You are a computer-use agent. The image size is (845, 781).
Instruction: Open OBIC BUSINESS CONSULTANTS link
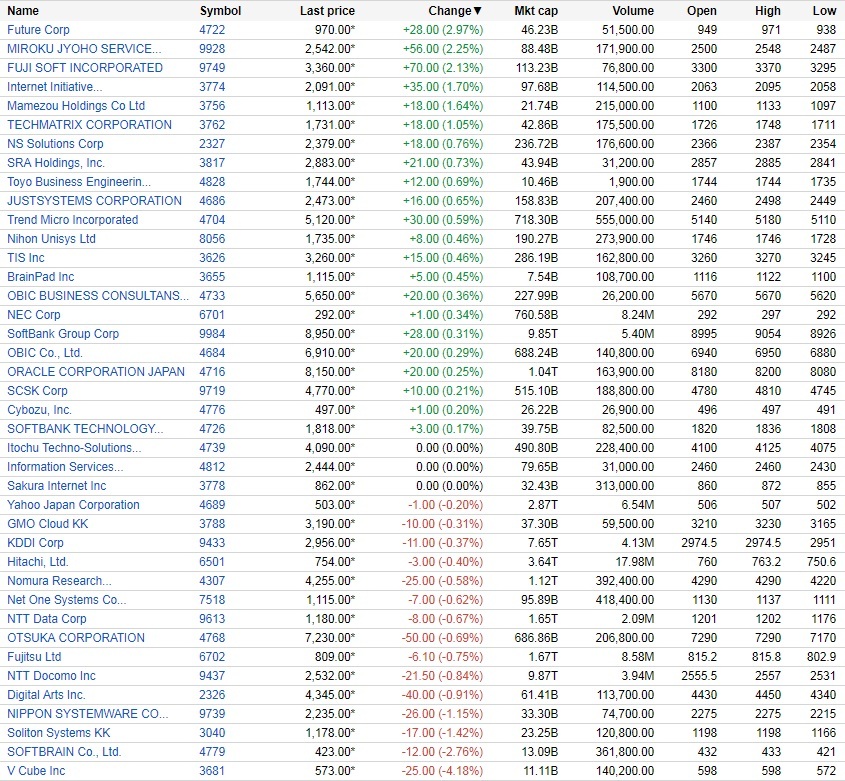point(98,296)
